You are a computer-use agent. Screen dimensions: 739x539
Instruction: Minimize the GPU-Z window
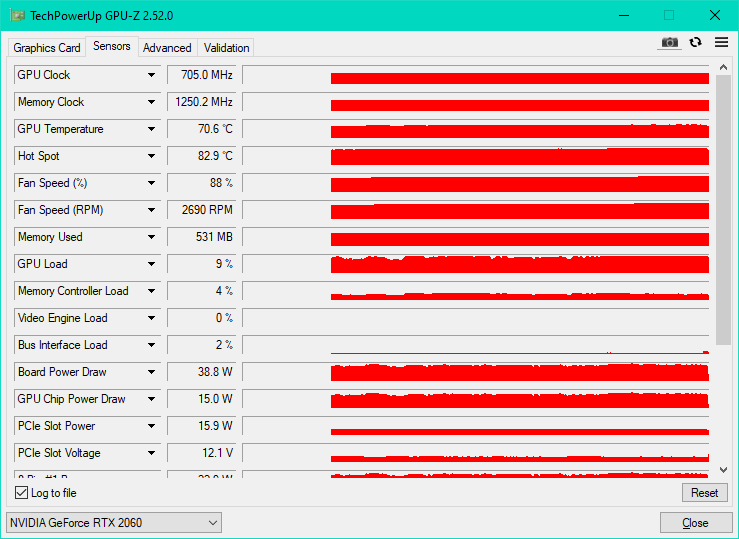click(624, 16)
